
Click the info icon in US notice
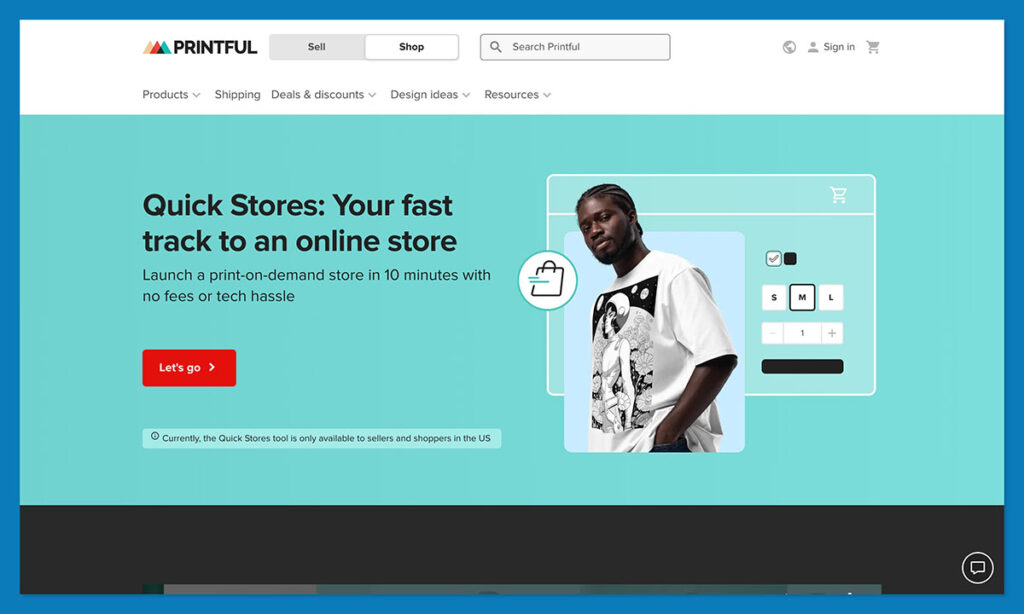[155, 436]
